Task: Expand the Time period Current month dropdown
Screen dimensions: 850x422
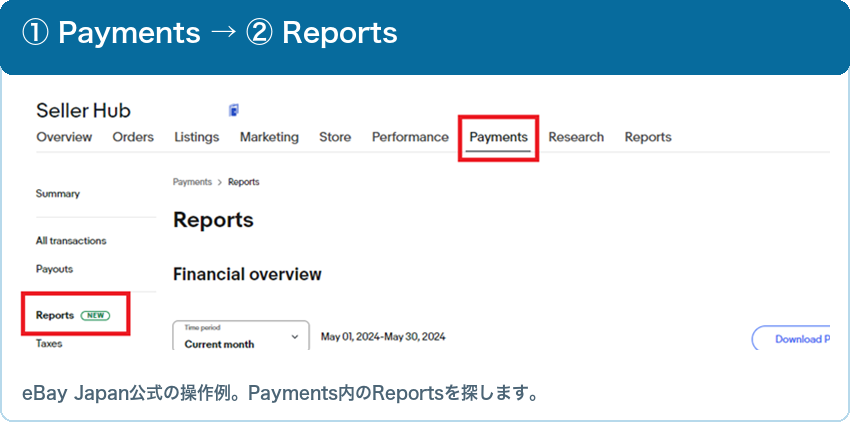Action: coord(241,336)
